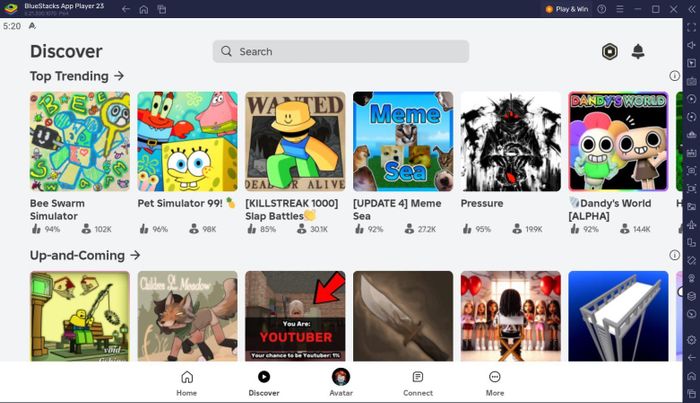This screenshot has height=403, width=700.
Task: Click the 'Pressure' game title
Action: click(482, 203)
